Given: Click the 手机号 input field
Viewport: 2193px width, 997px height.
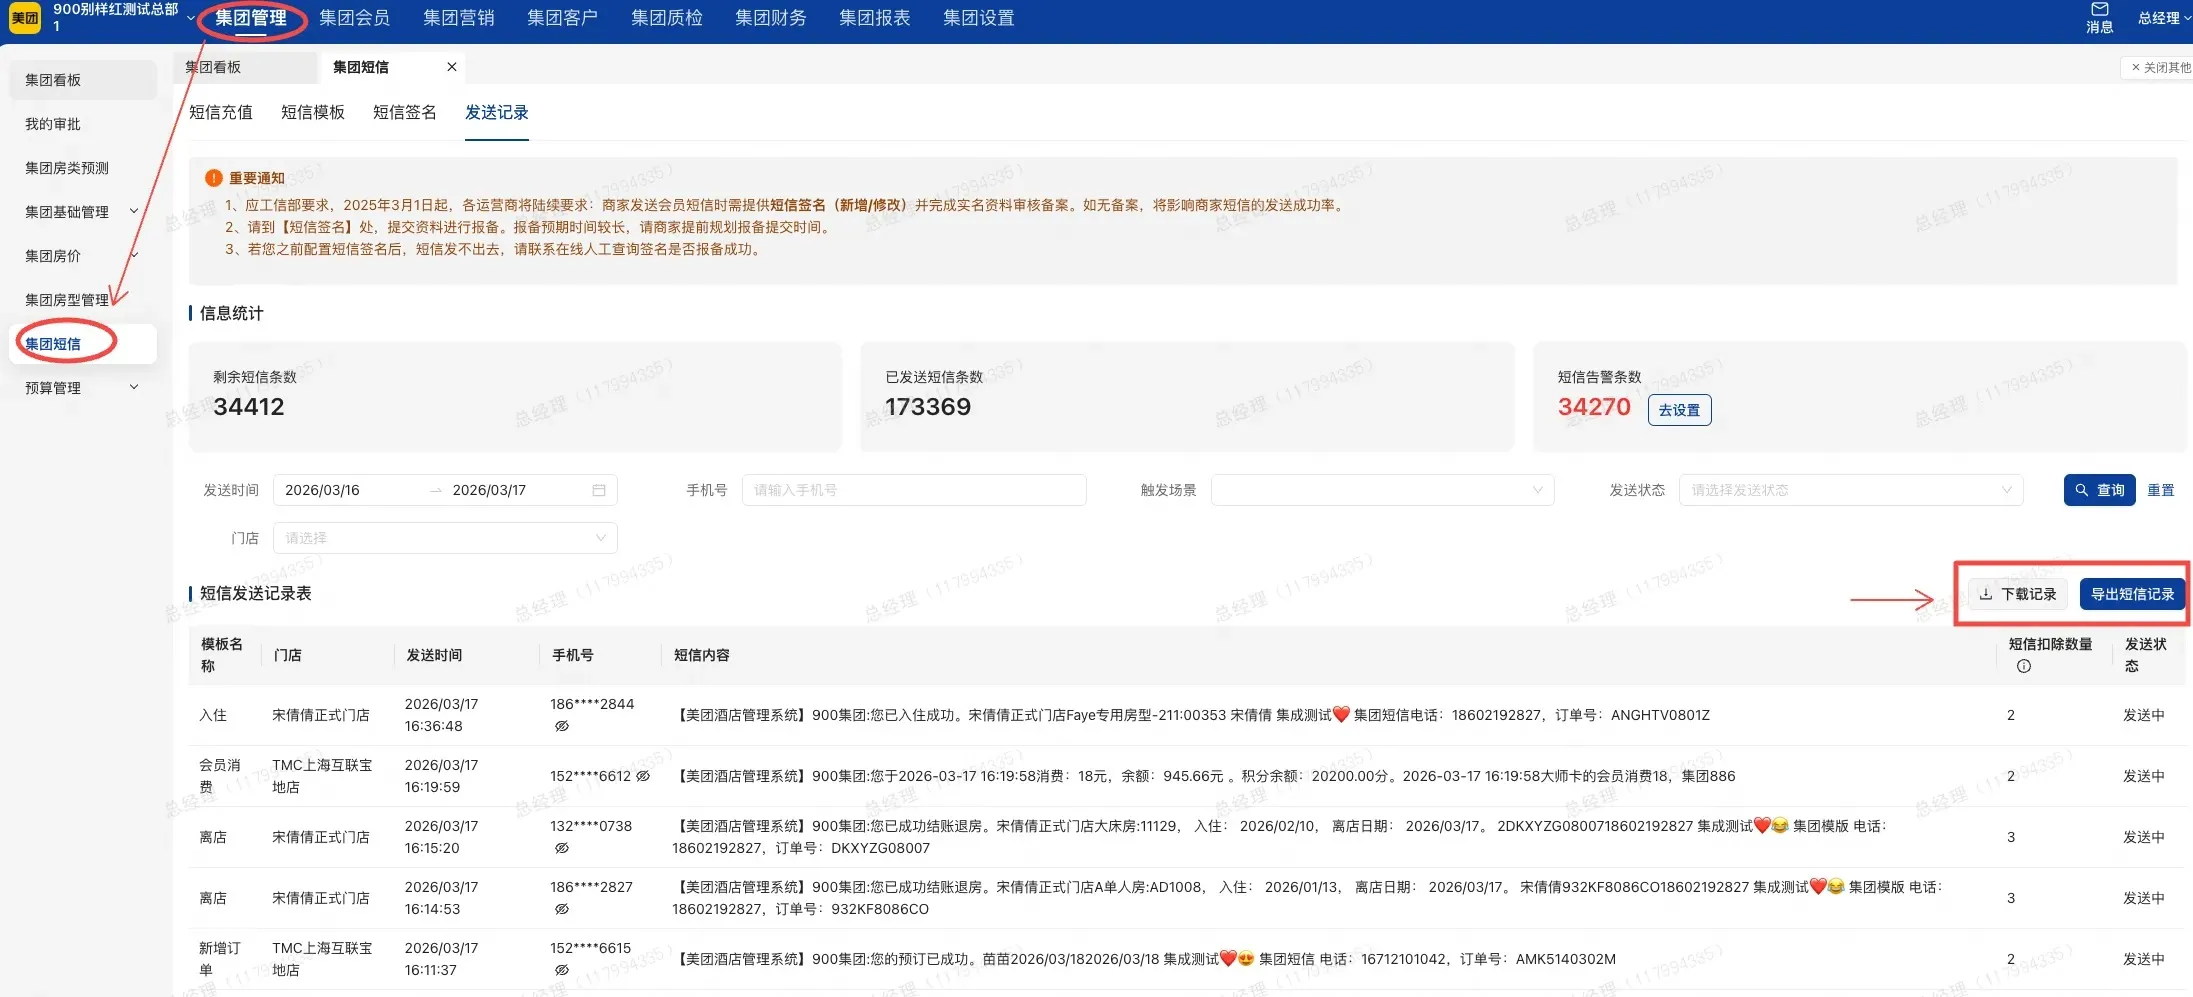Looking at the screenshot, I should [912, 489].
